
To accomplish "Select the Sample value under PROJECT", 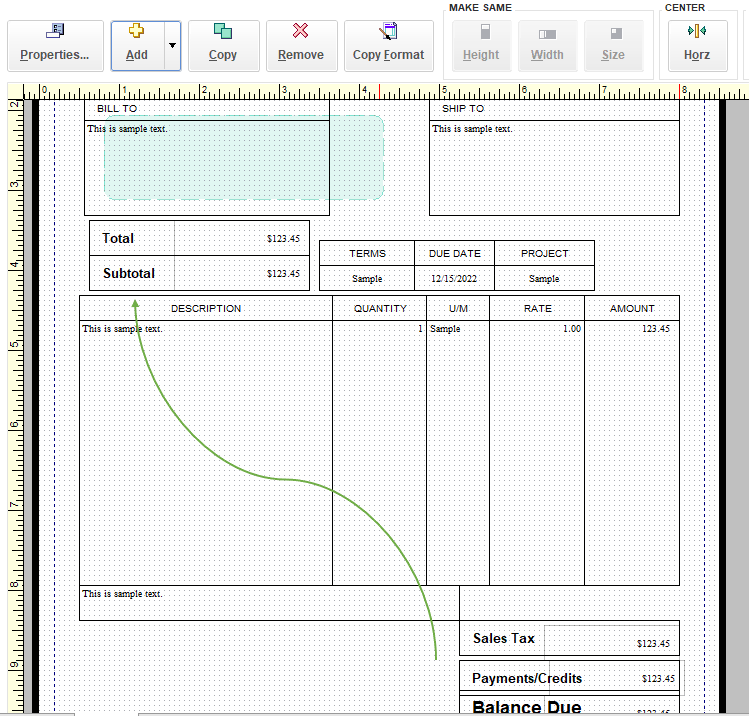I will pyautogui.click(x=545, y=278).
